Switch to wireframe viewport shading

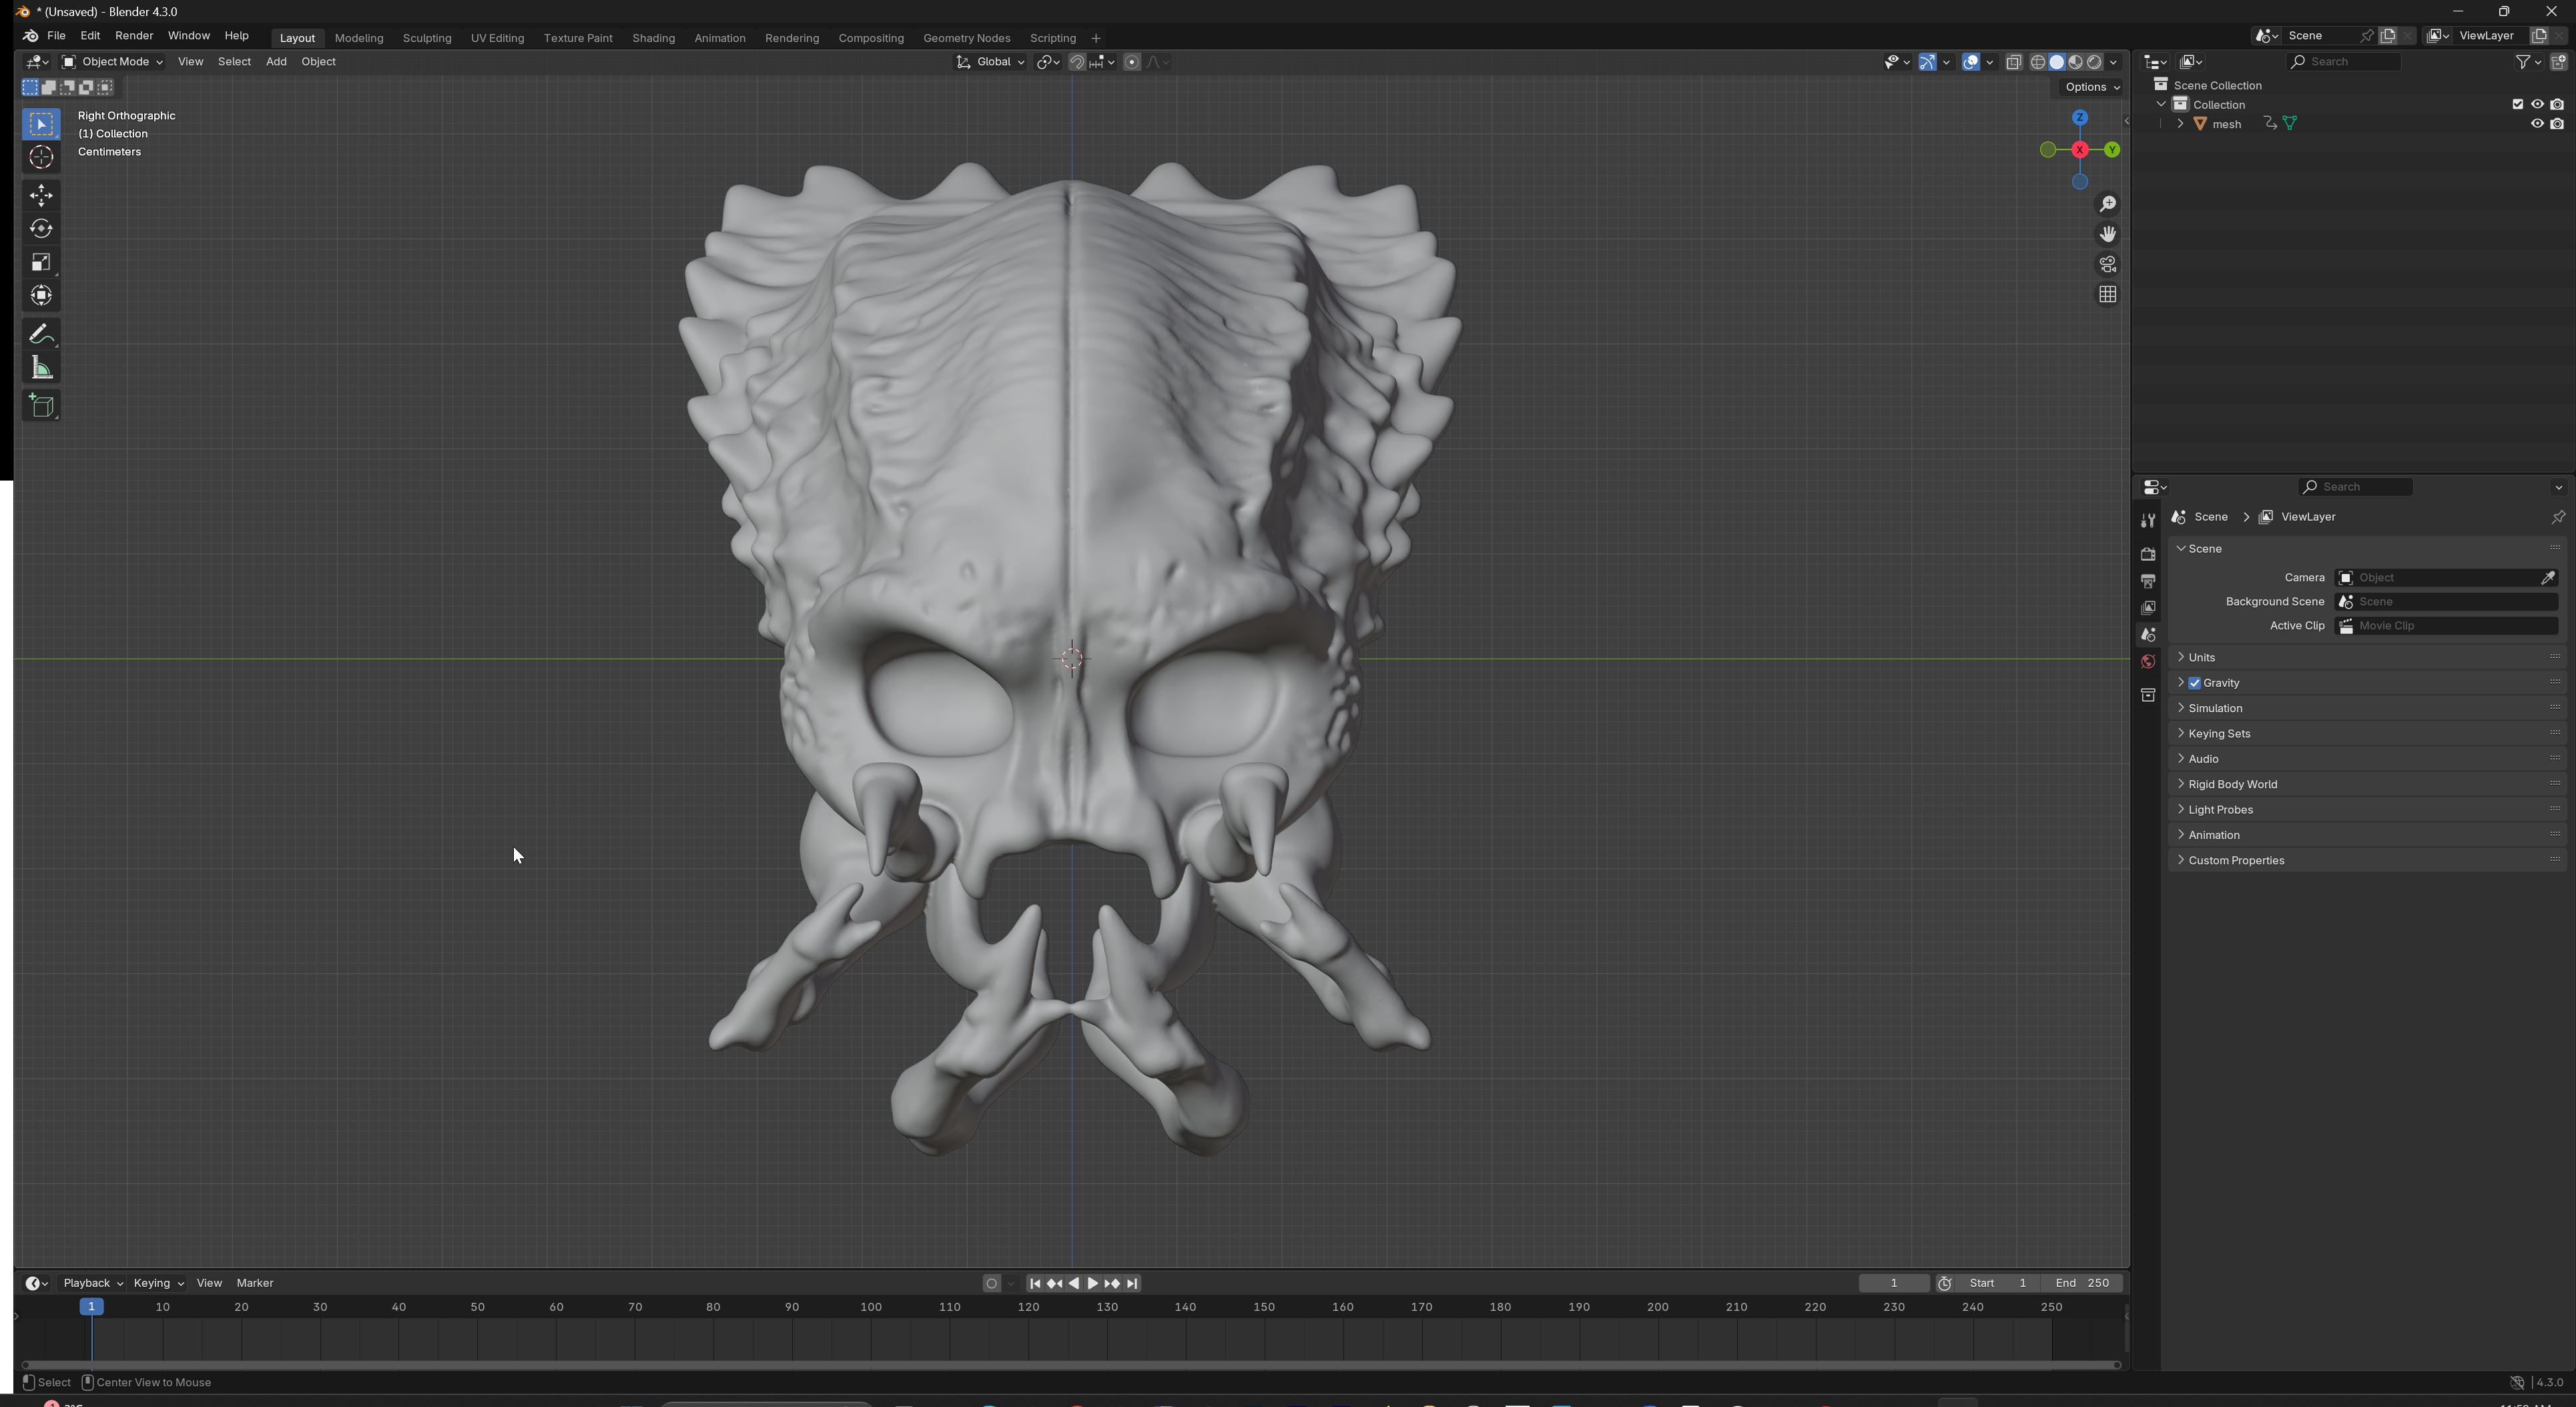pos(2037,62)
